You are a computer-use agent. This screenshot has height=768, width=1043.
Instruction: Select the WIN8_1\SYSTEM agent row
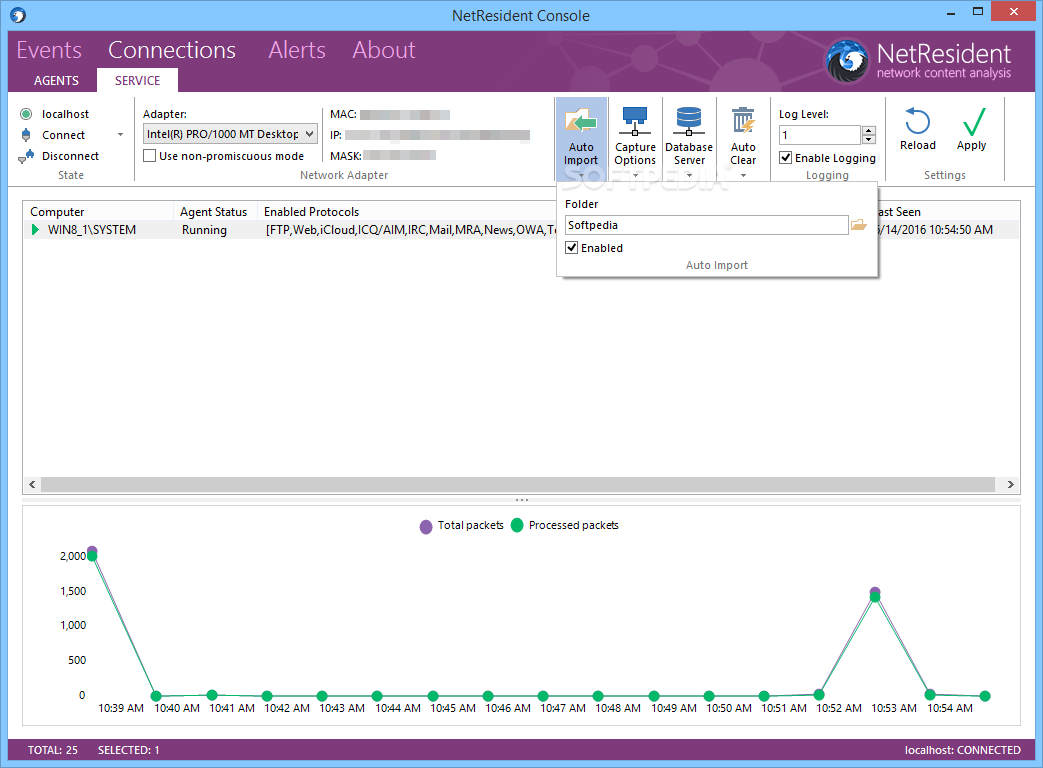[x=521, y=229]
